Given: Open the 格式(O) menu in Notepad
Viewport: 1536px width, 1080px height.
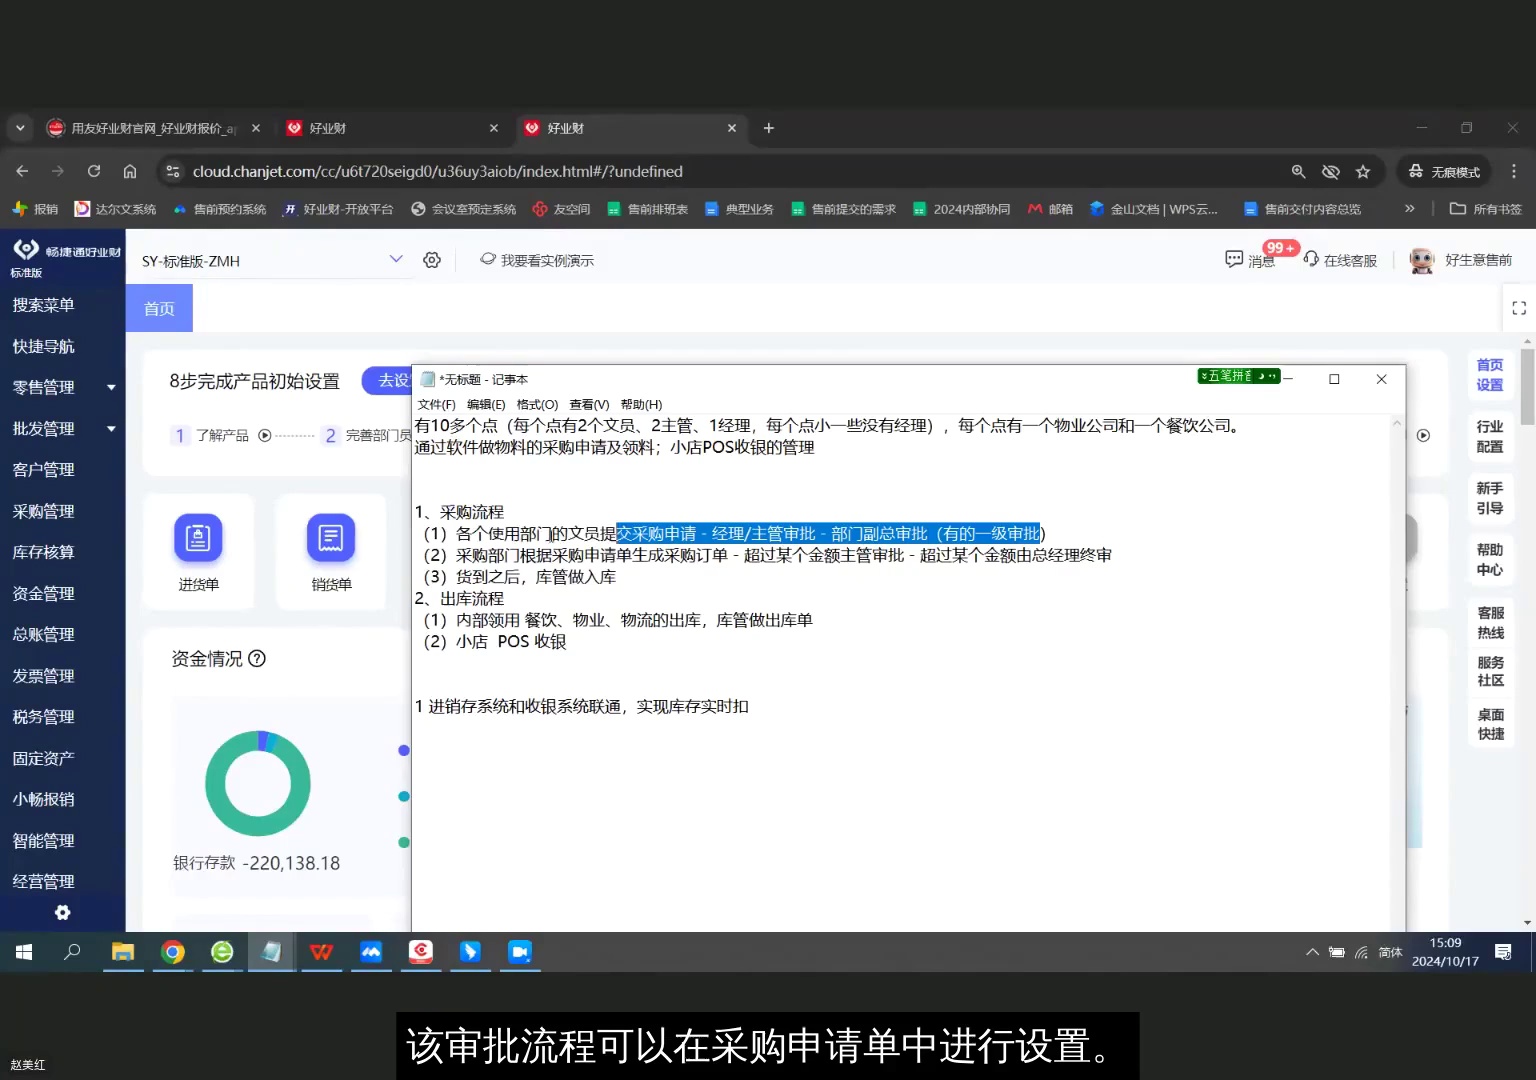Looking at the screenshot, I should [x=537, y=404].
